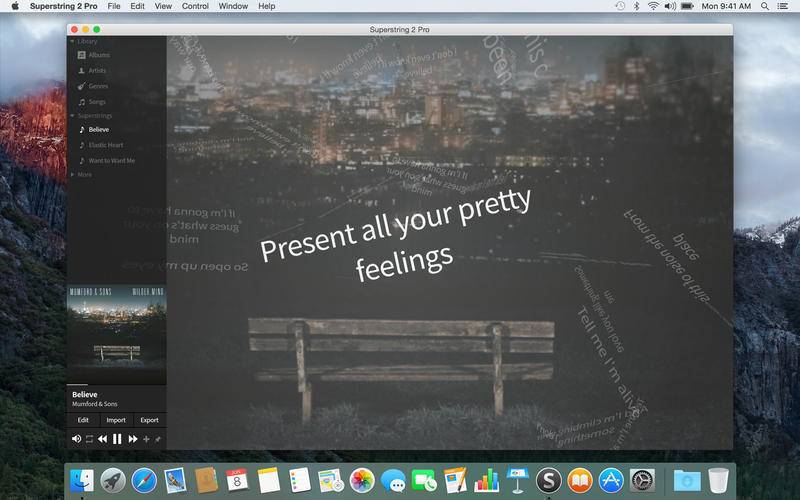Screen dimensions: 800x500
Task: Open the View menu
Action: click(x=163, y=6)
